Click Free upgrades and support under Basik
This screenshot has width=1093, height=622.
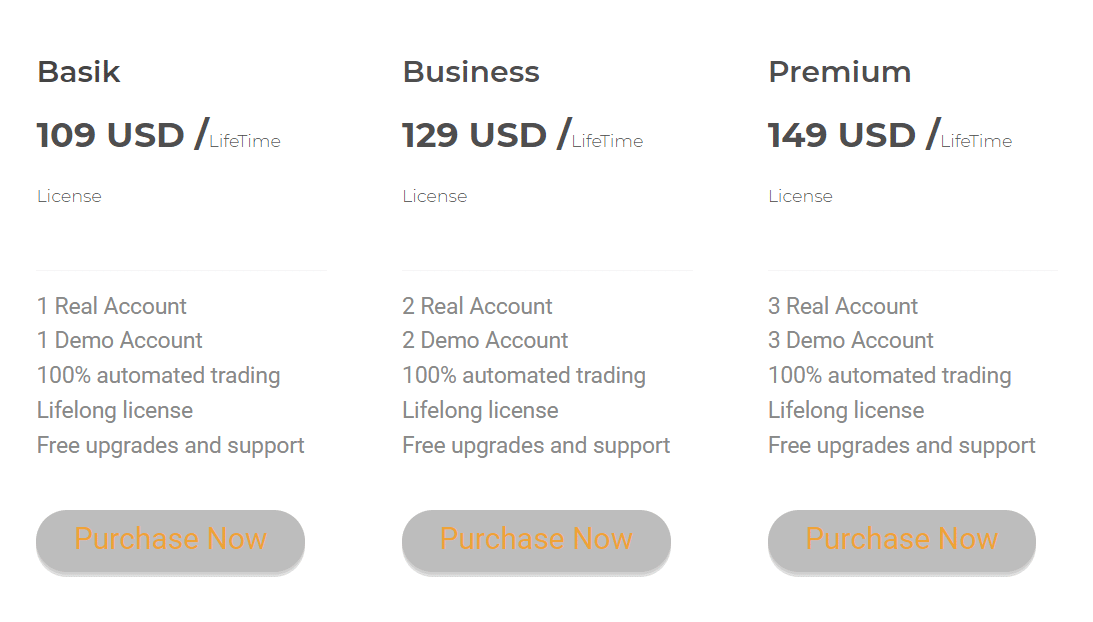point(170,445)
